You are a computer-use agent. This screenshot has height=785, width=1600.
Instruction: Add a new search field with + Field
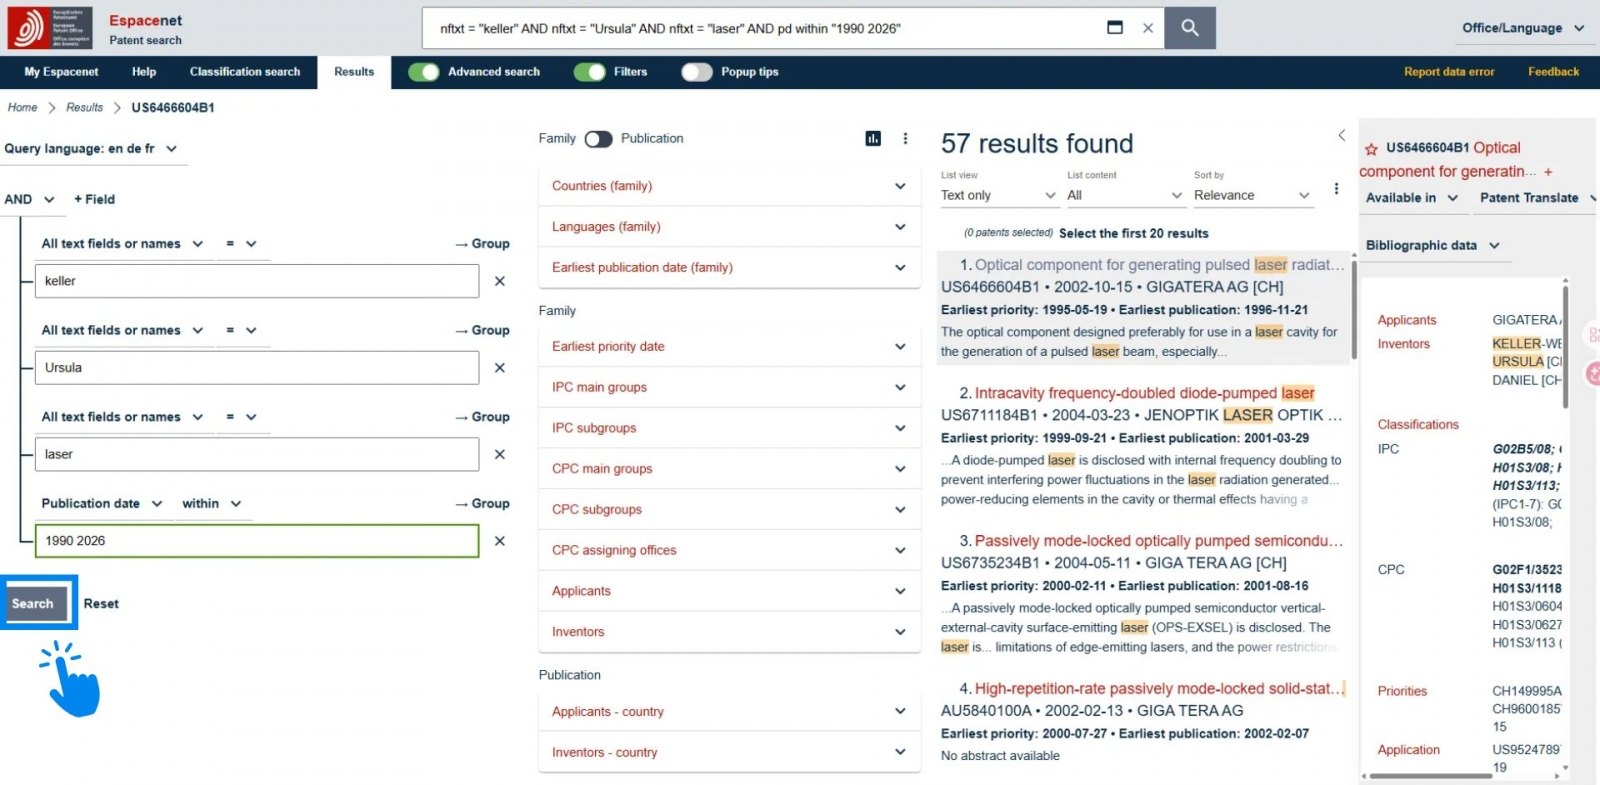[94, 199]
